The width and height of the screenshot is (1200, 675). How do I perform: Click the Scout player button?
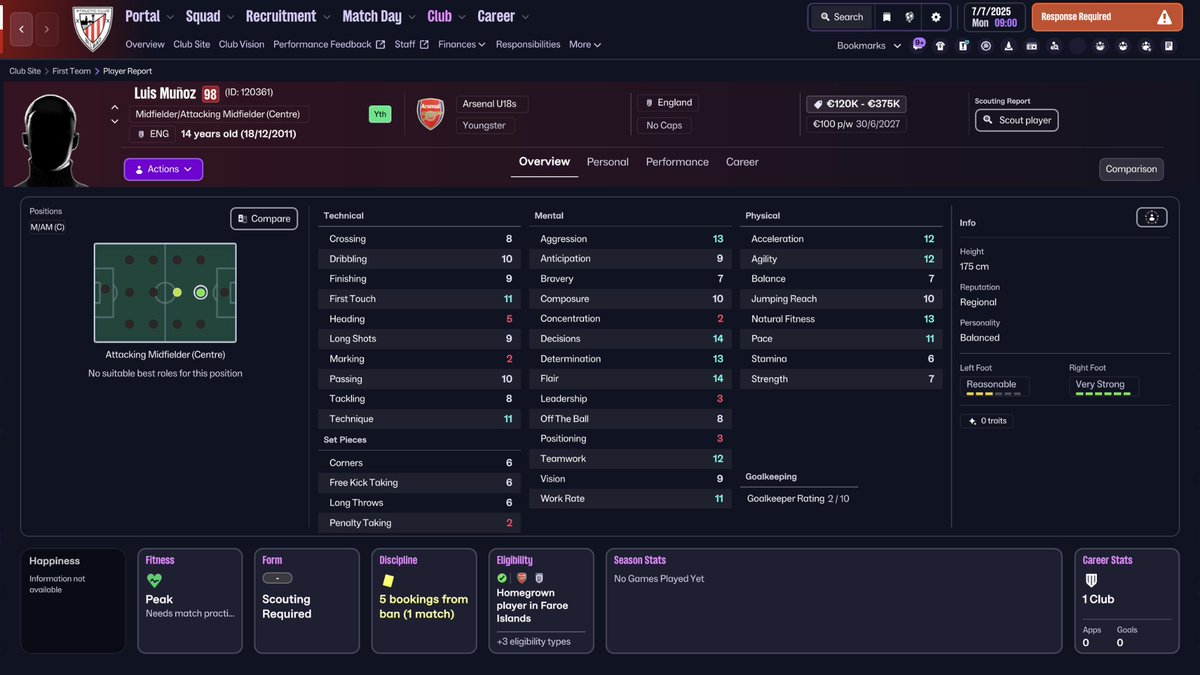[1016, 120]
